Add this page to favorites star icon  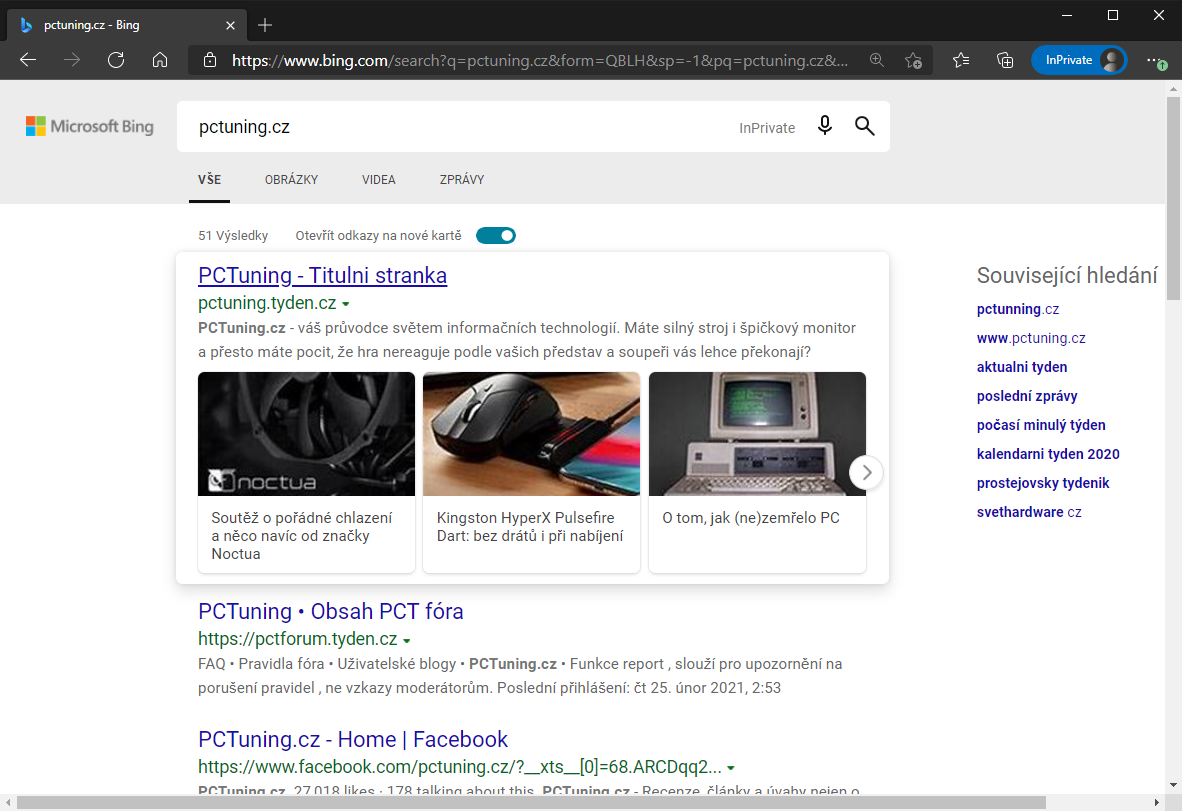[913, 60]
